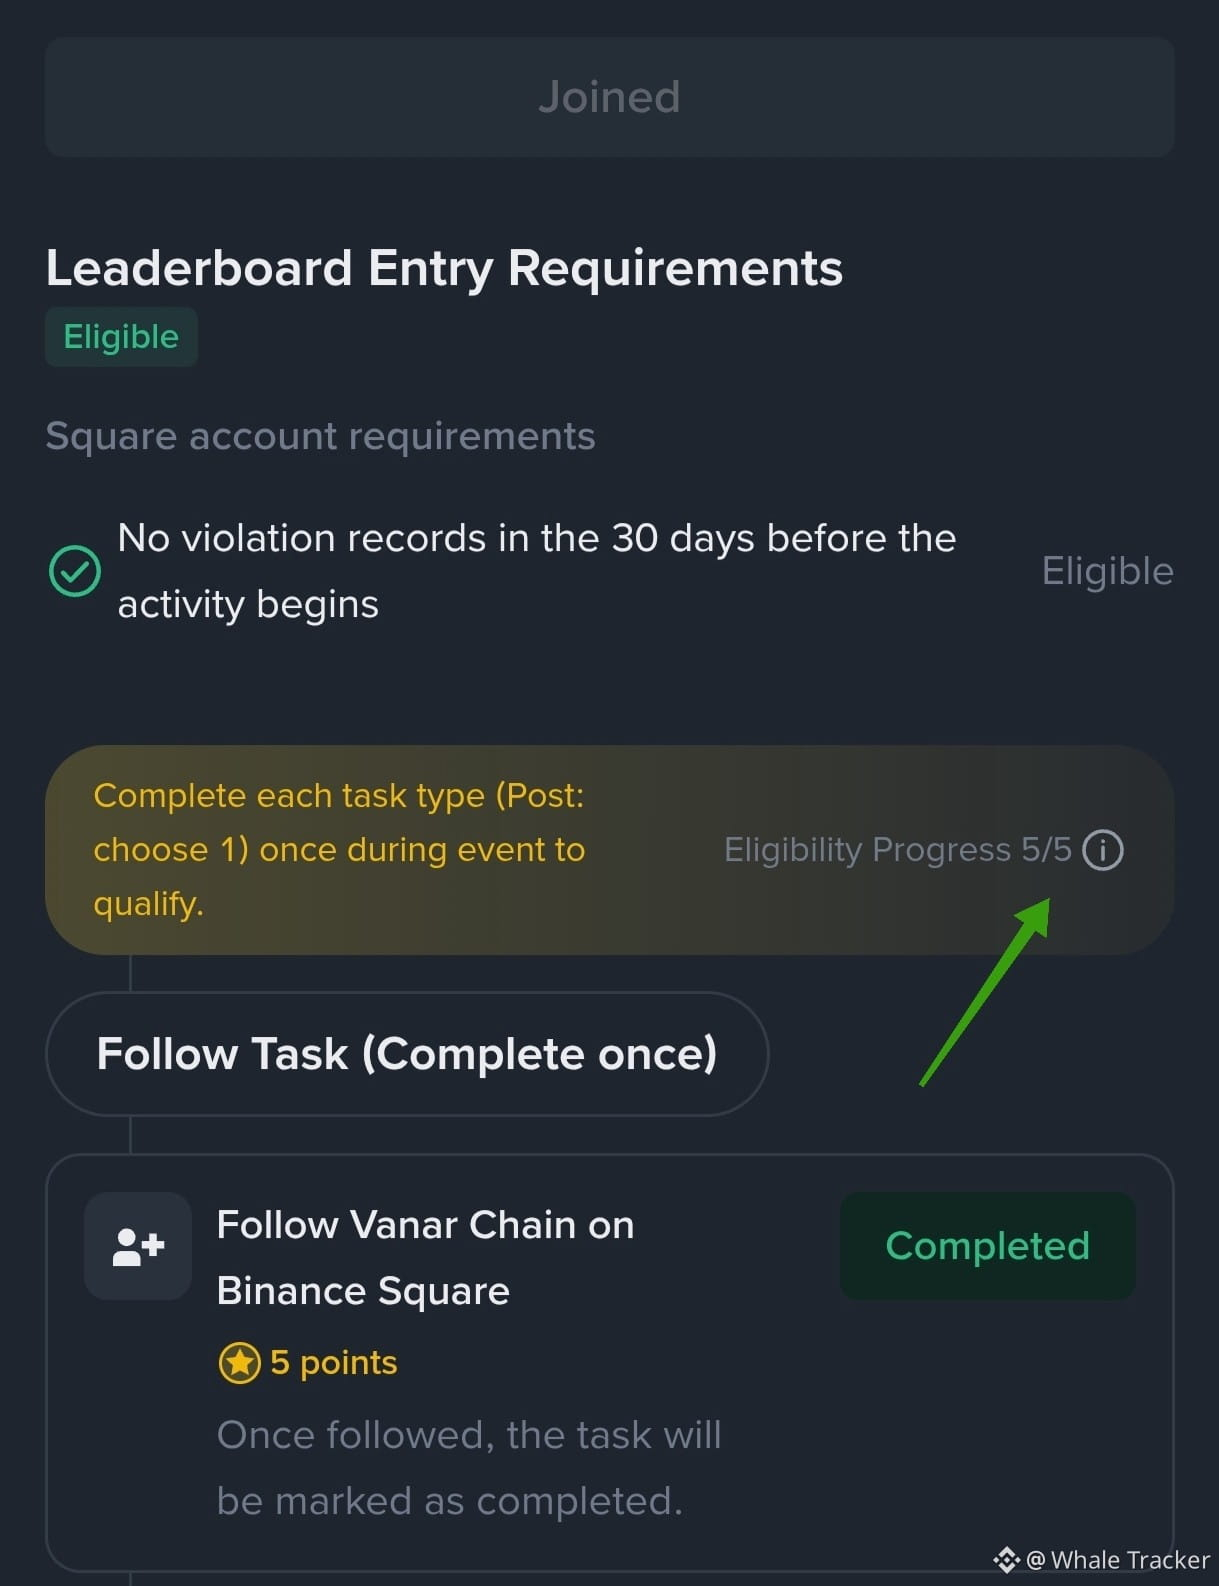Click the Leaderboard Entry Requirements heading
The image size is (1219, 1586).
click(x=444, y=268)
